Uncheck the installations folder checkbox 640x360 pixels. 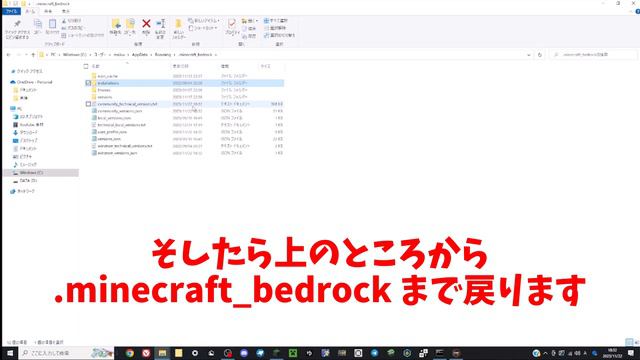(88, 83)
